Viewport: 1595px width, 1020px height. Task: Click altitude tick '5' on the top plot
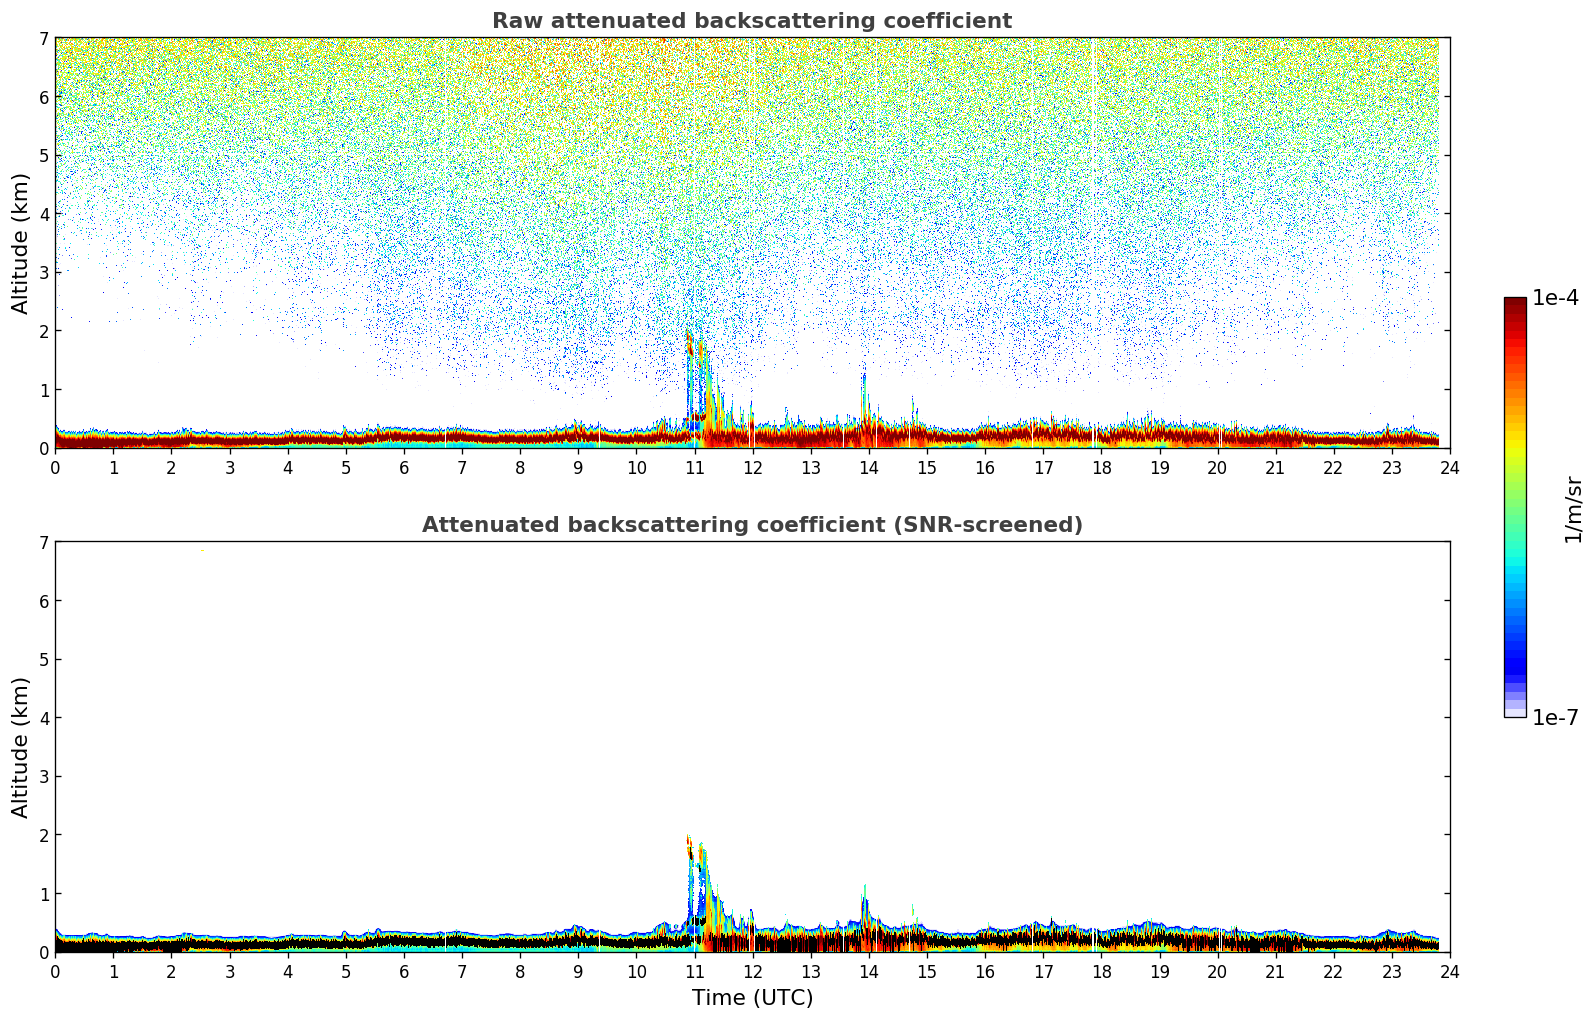tap(43, 155)
